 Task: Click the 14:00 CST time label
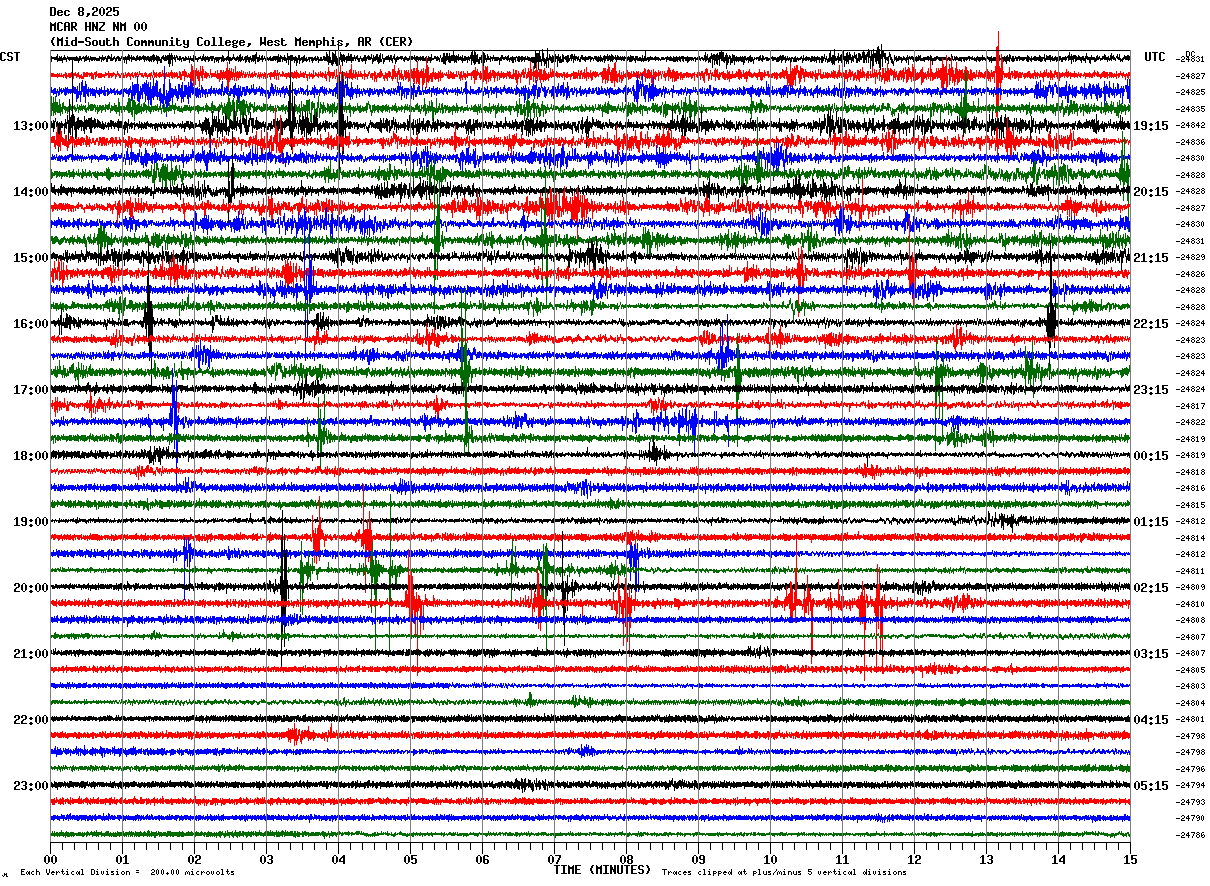click(31, 191)
